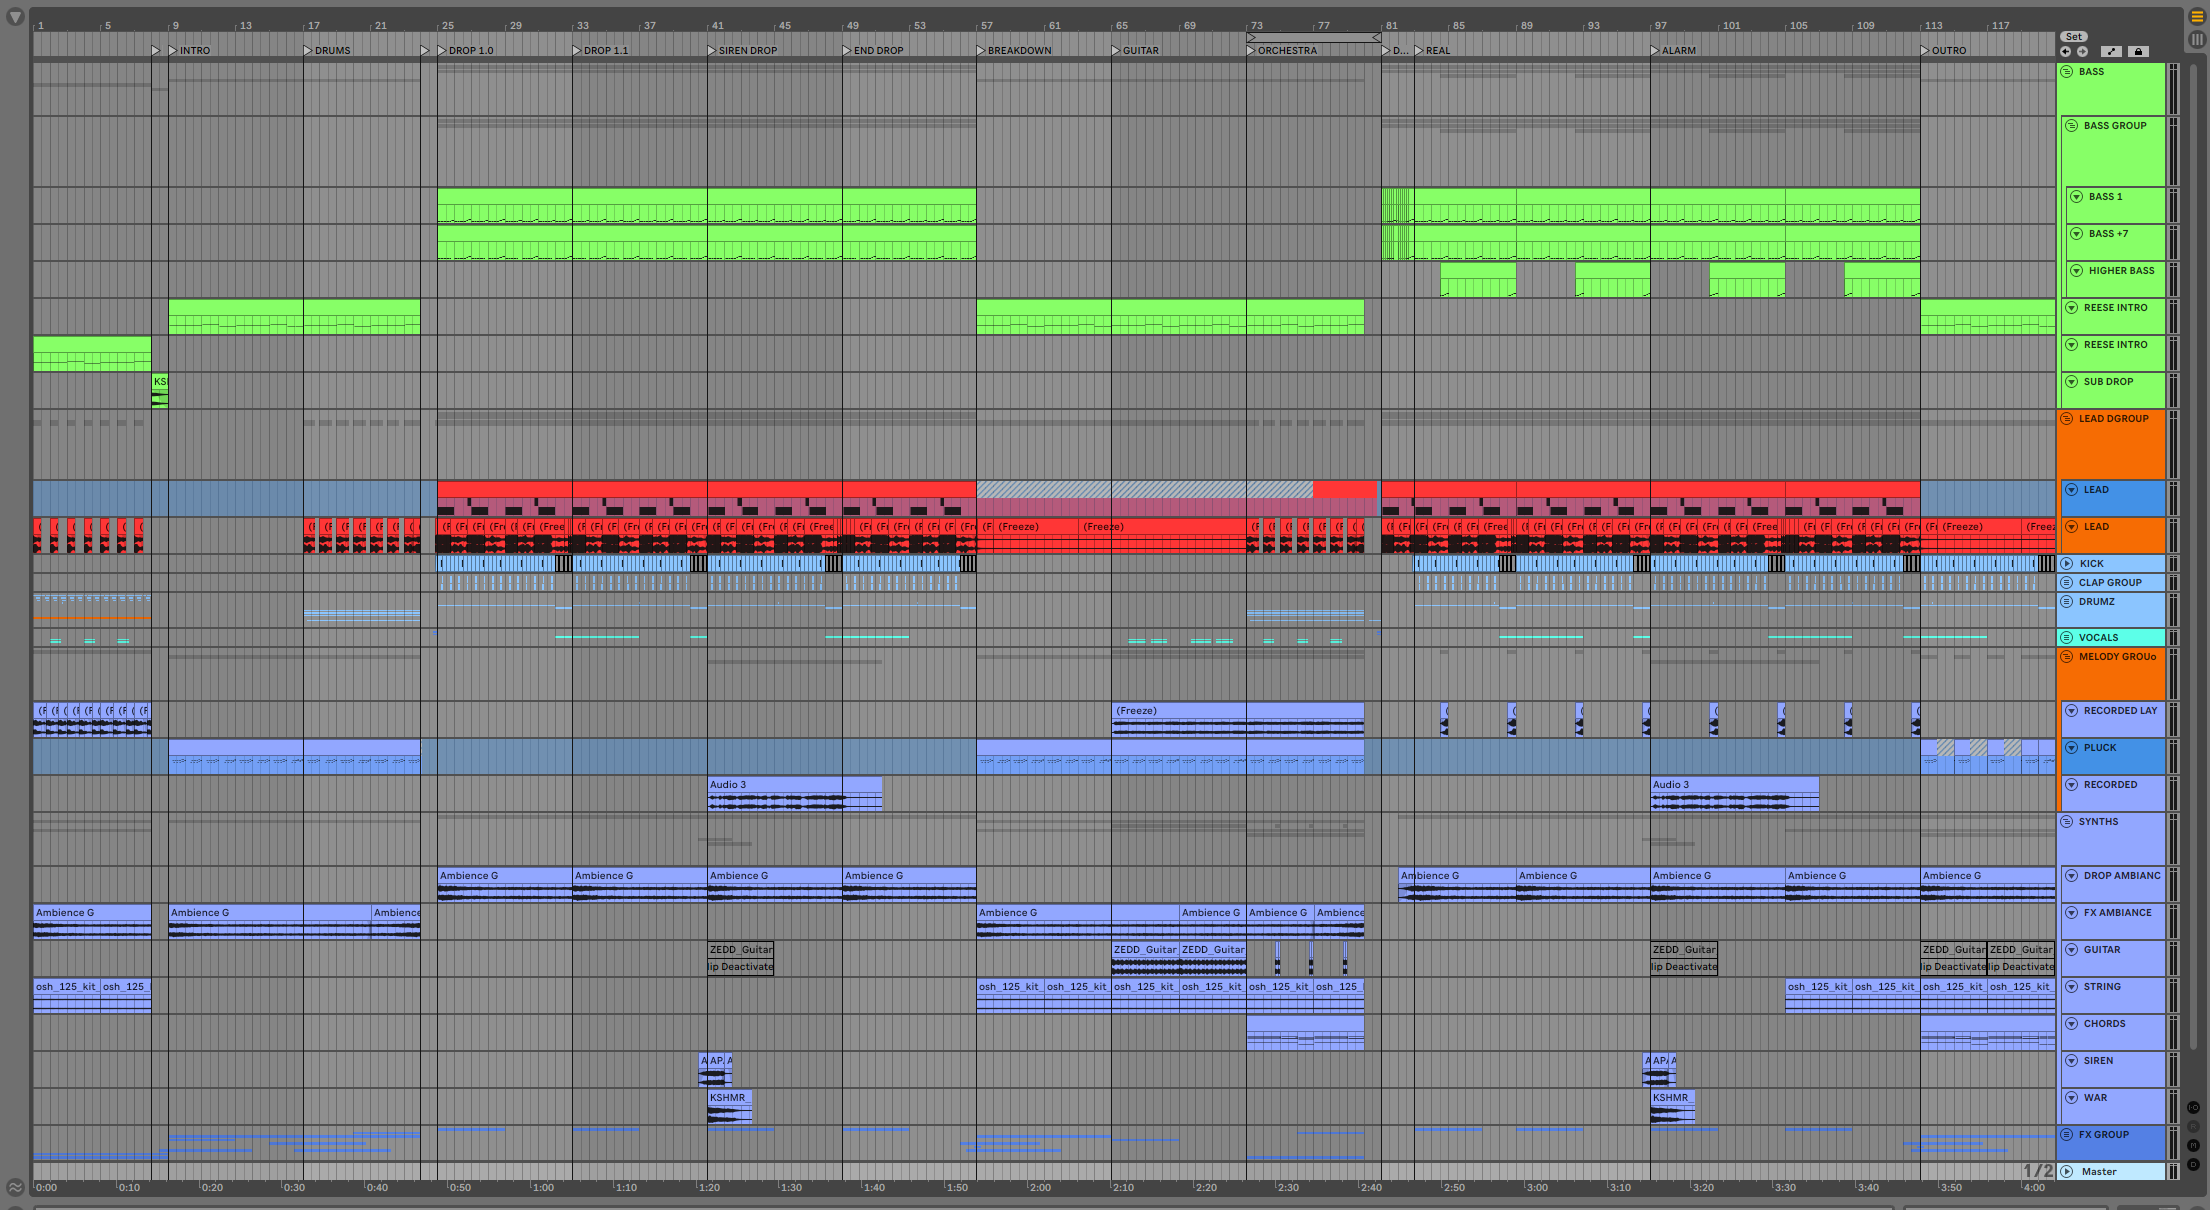Switch to the Session view selector
Image resolution: width=2210 pixels, height=1210 pixels.
2197,39
